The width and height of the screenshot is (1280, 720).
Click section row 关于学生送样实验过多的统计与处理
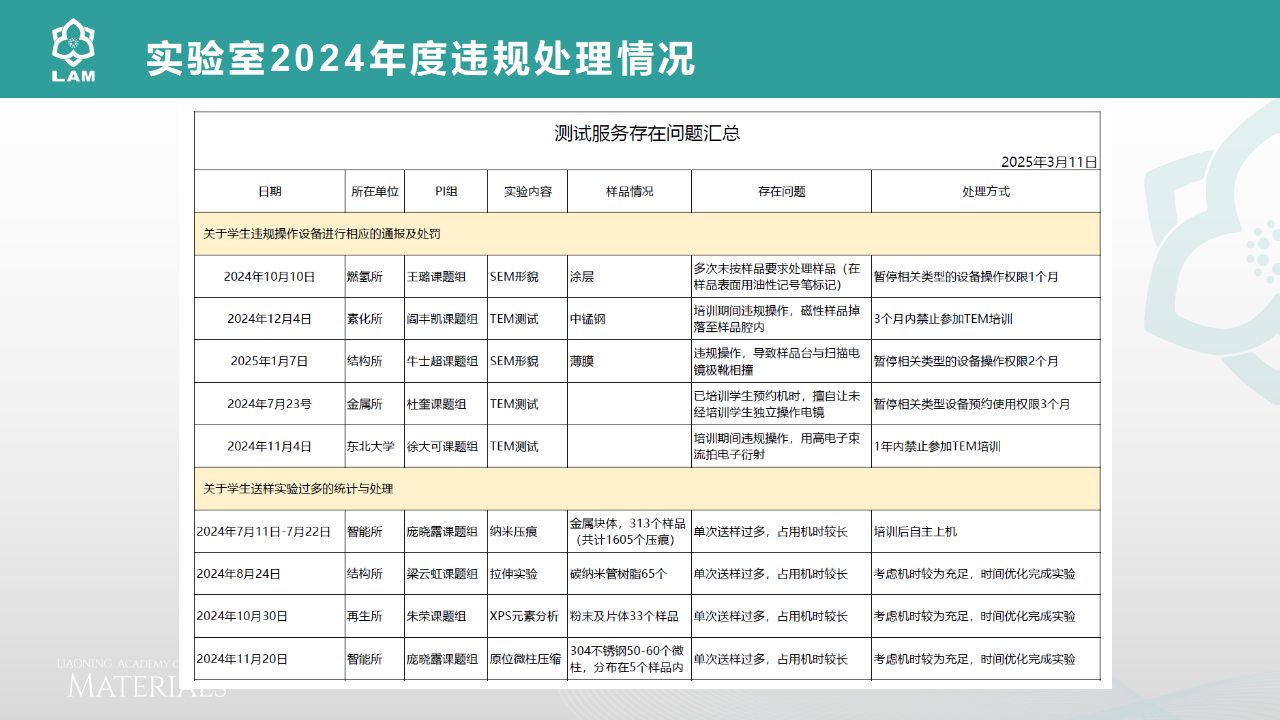click(647, 489)
